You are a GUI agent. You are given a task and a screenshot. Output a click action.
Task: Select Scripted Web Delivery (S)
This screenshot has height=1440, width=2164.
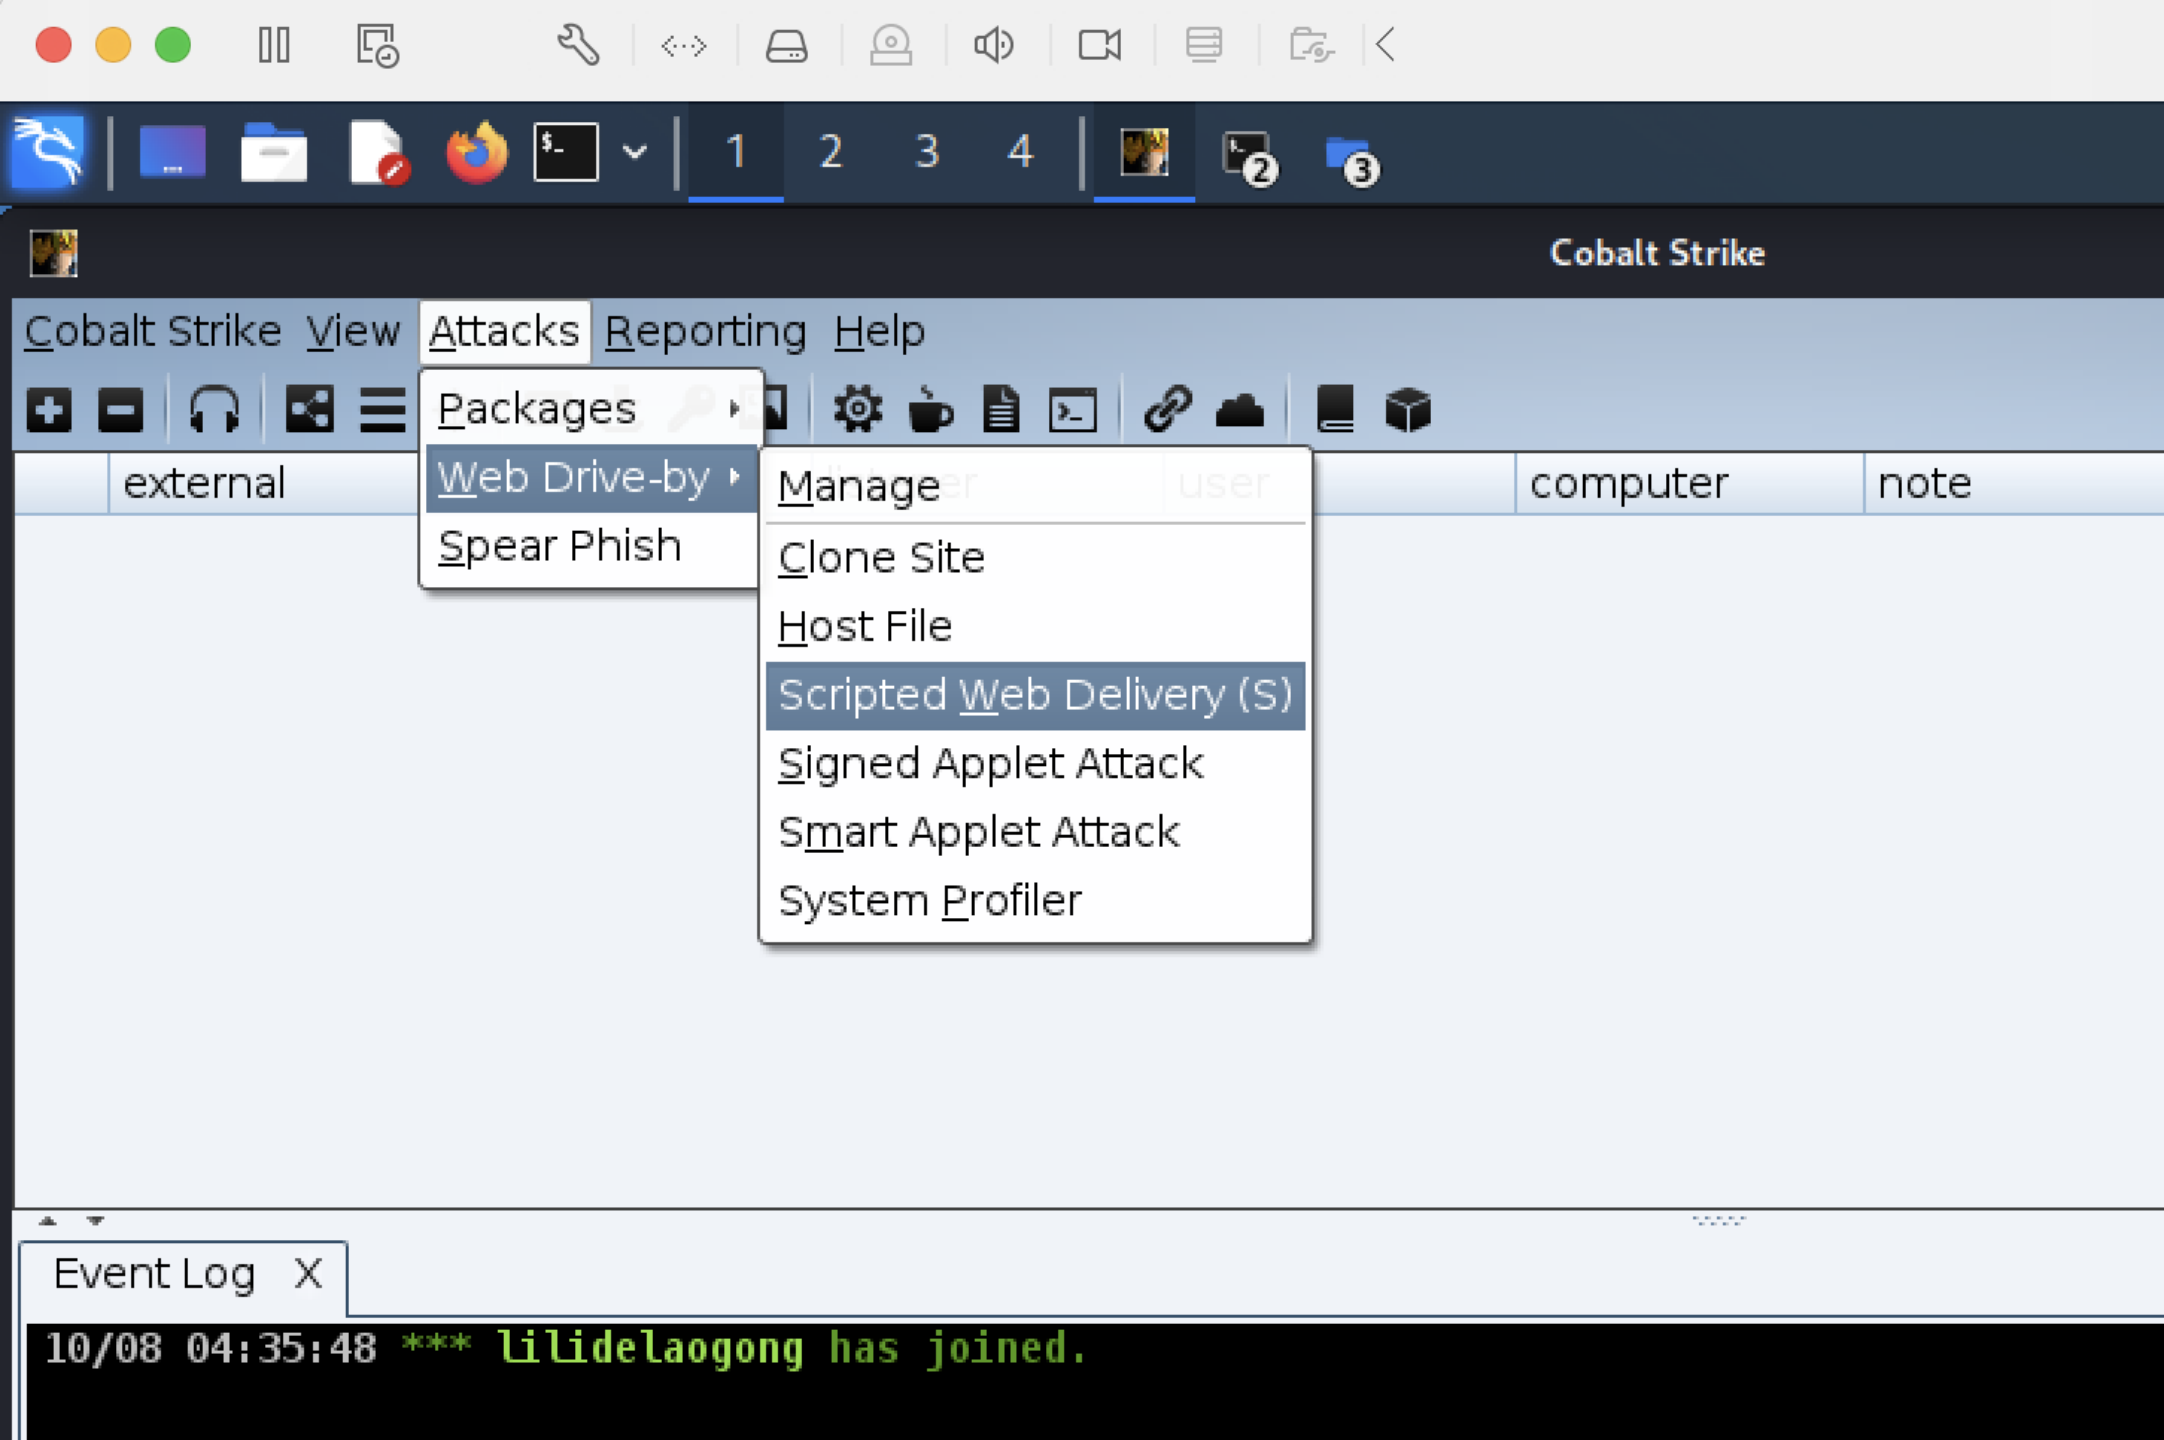pos(1035,695)
